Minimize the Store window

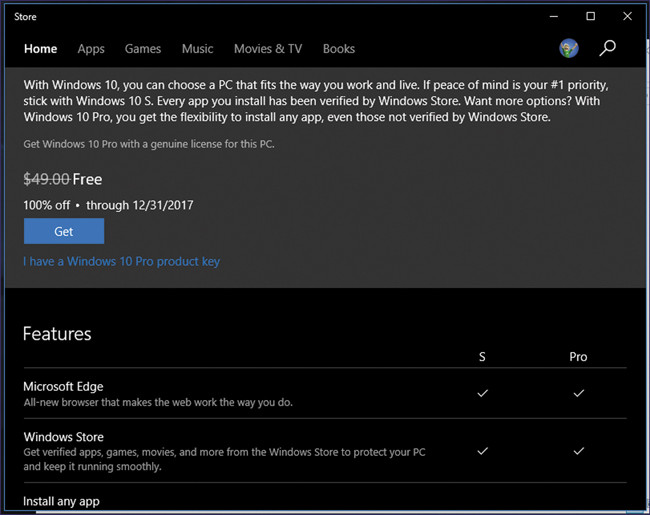point(554,17)
